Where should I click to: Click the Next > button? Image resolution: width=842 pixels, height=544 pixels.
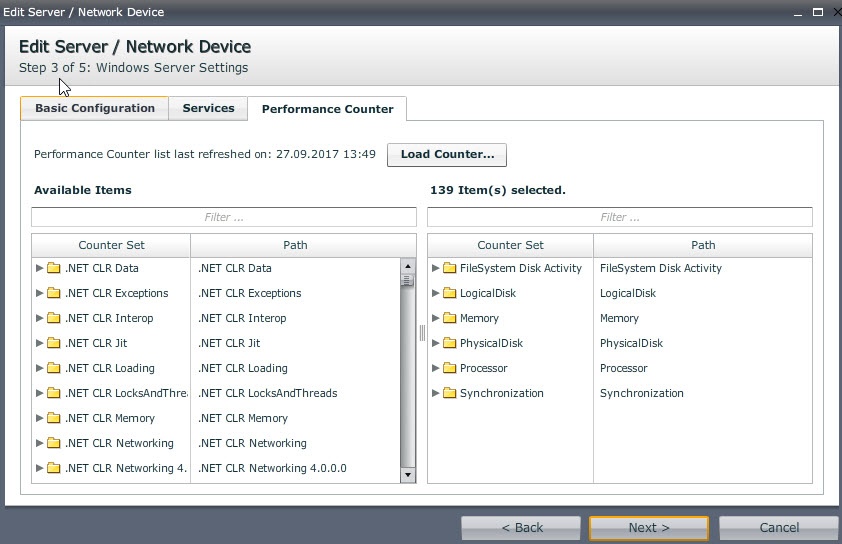(648, 527)
